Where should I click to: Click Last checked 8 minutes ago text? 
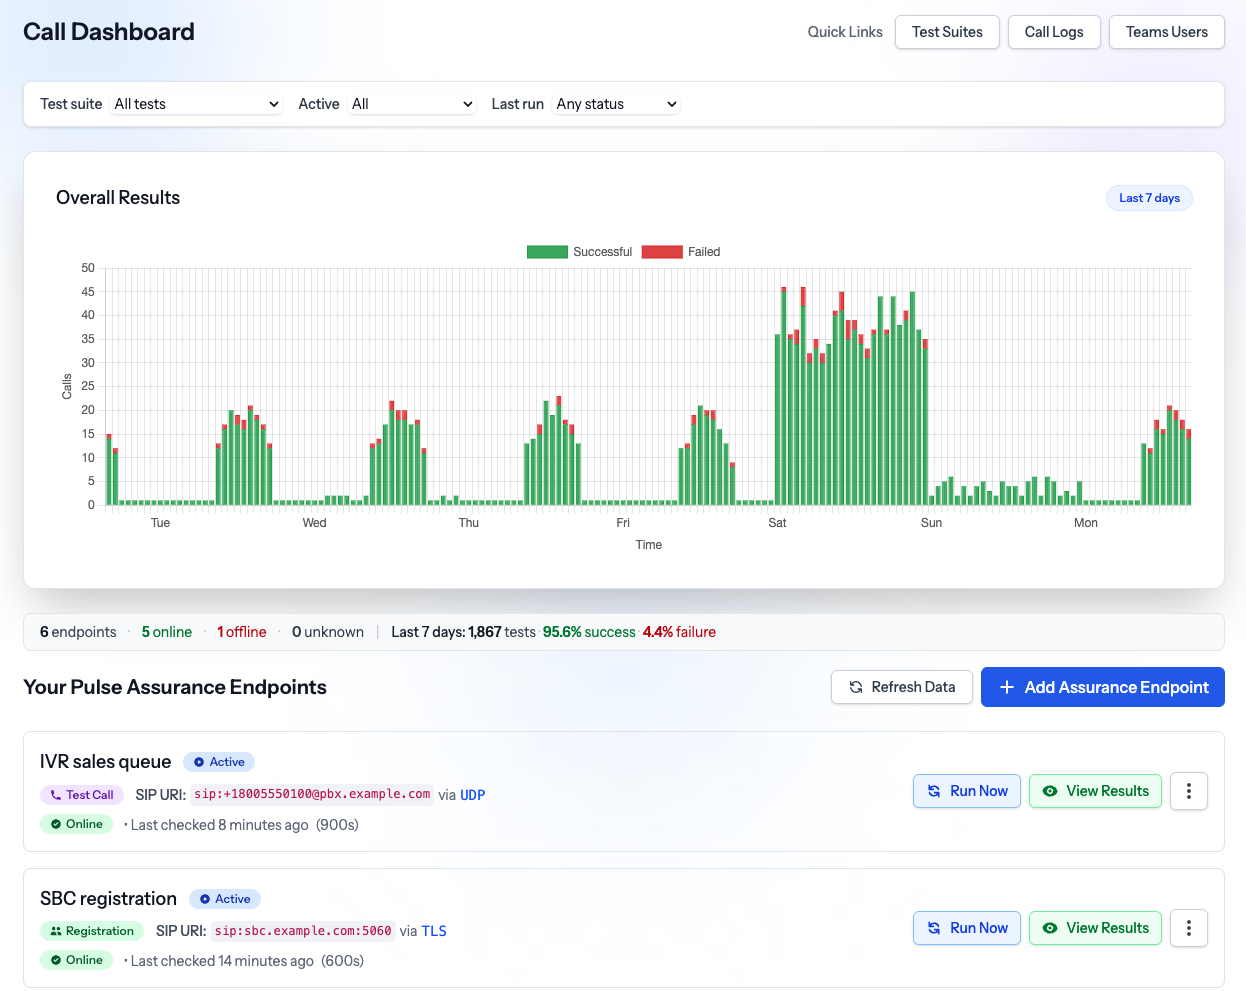pos(220,825)
